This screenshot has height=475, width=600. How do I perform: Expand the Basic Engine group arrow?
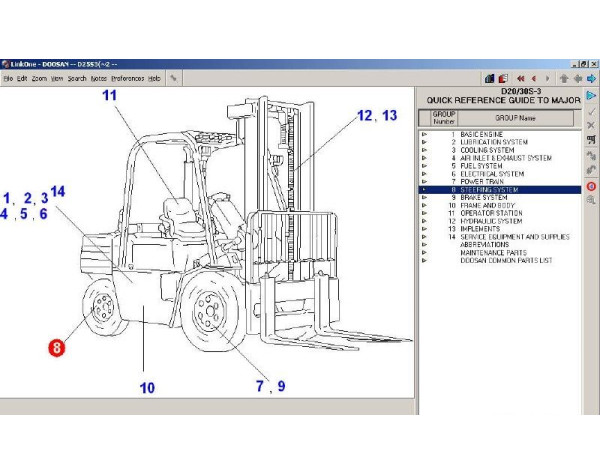(x=425, y=134)
